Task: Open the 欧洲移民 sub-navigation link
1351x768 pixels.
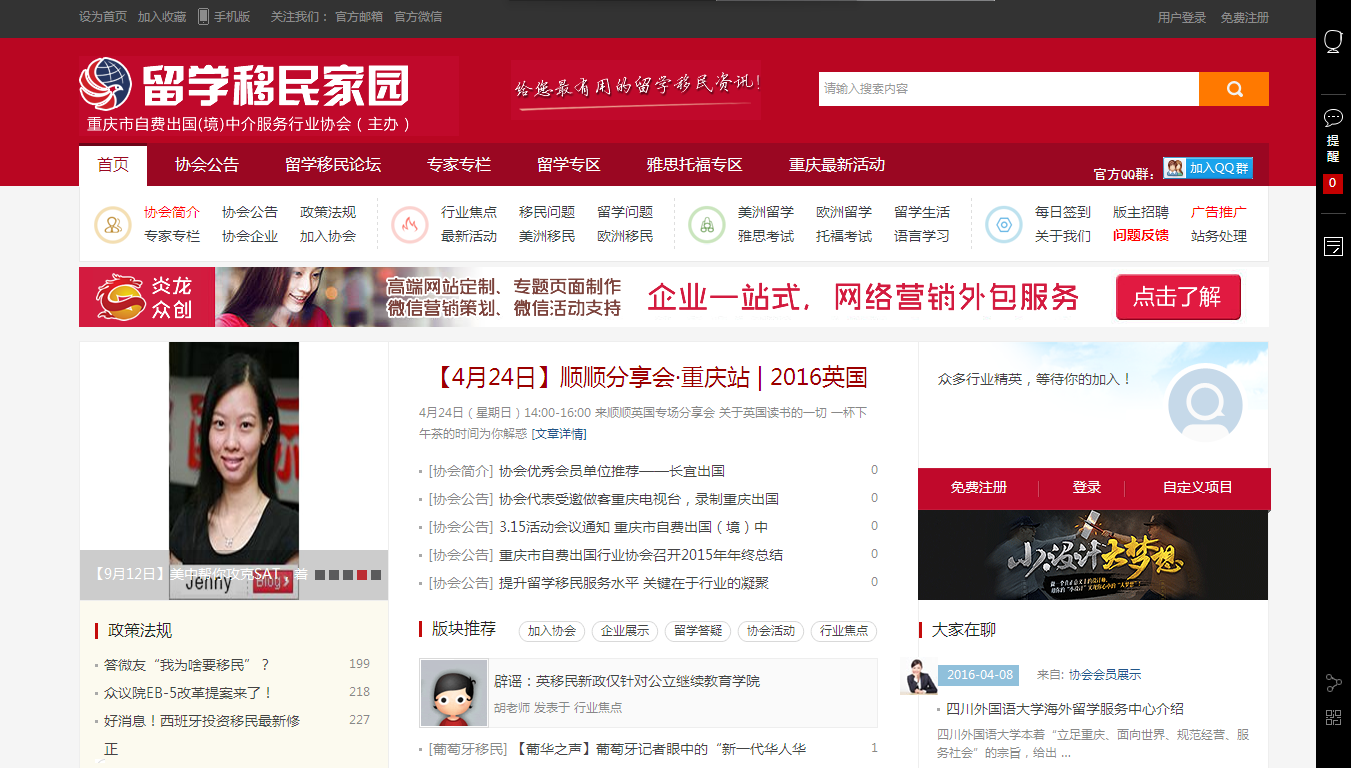Action: (x=625, y=236)
